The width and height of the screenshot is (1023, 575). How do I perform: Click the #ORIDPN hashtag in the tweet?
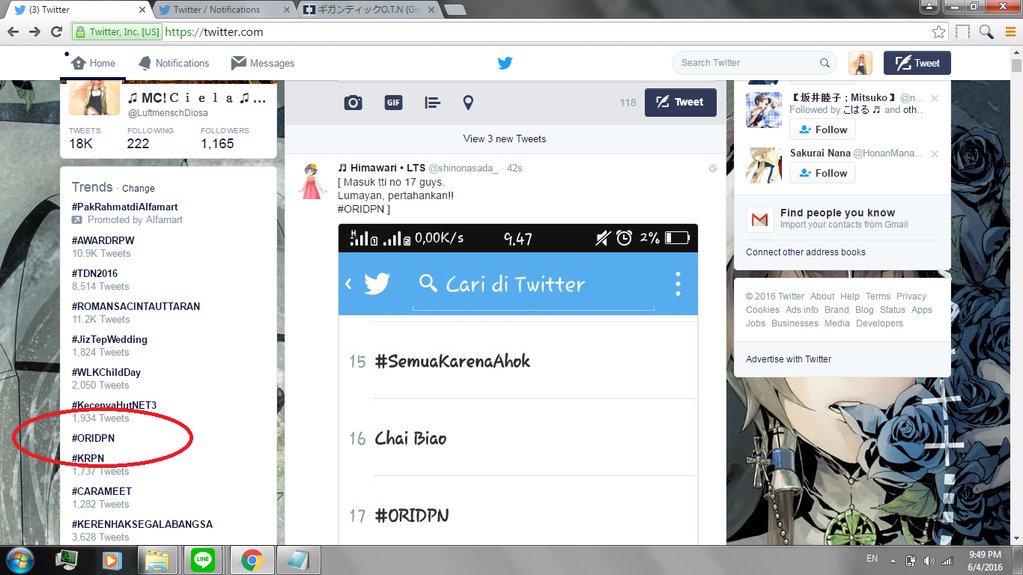361,209
